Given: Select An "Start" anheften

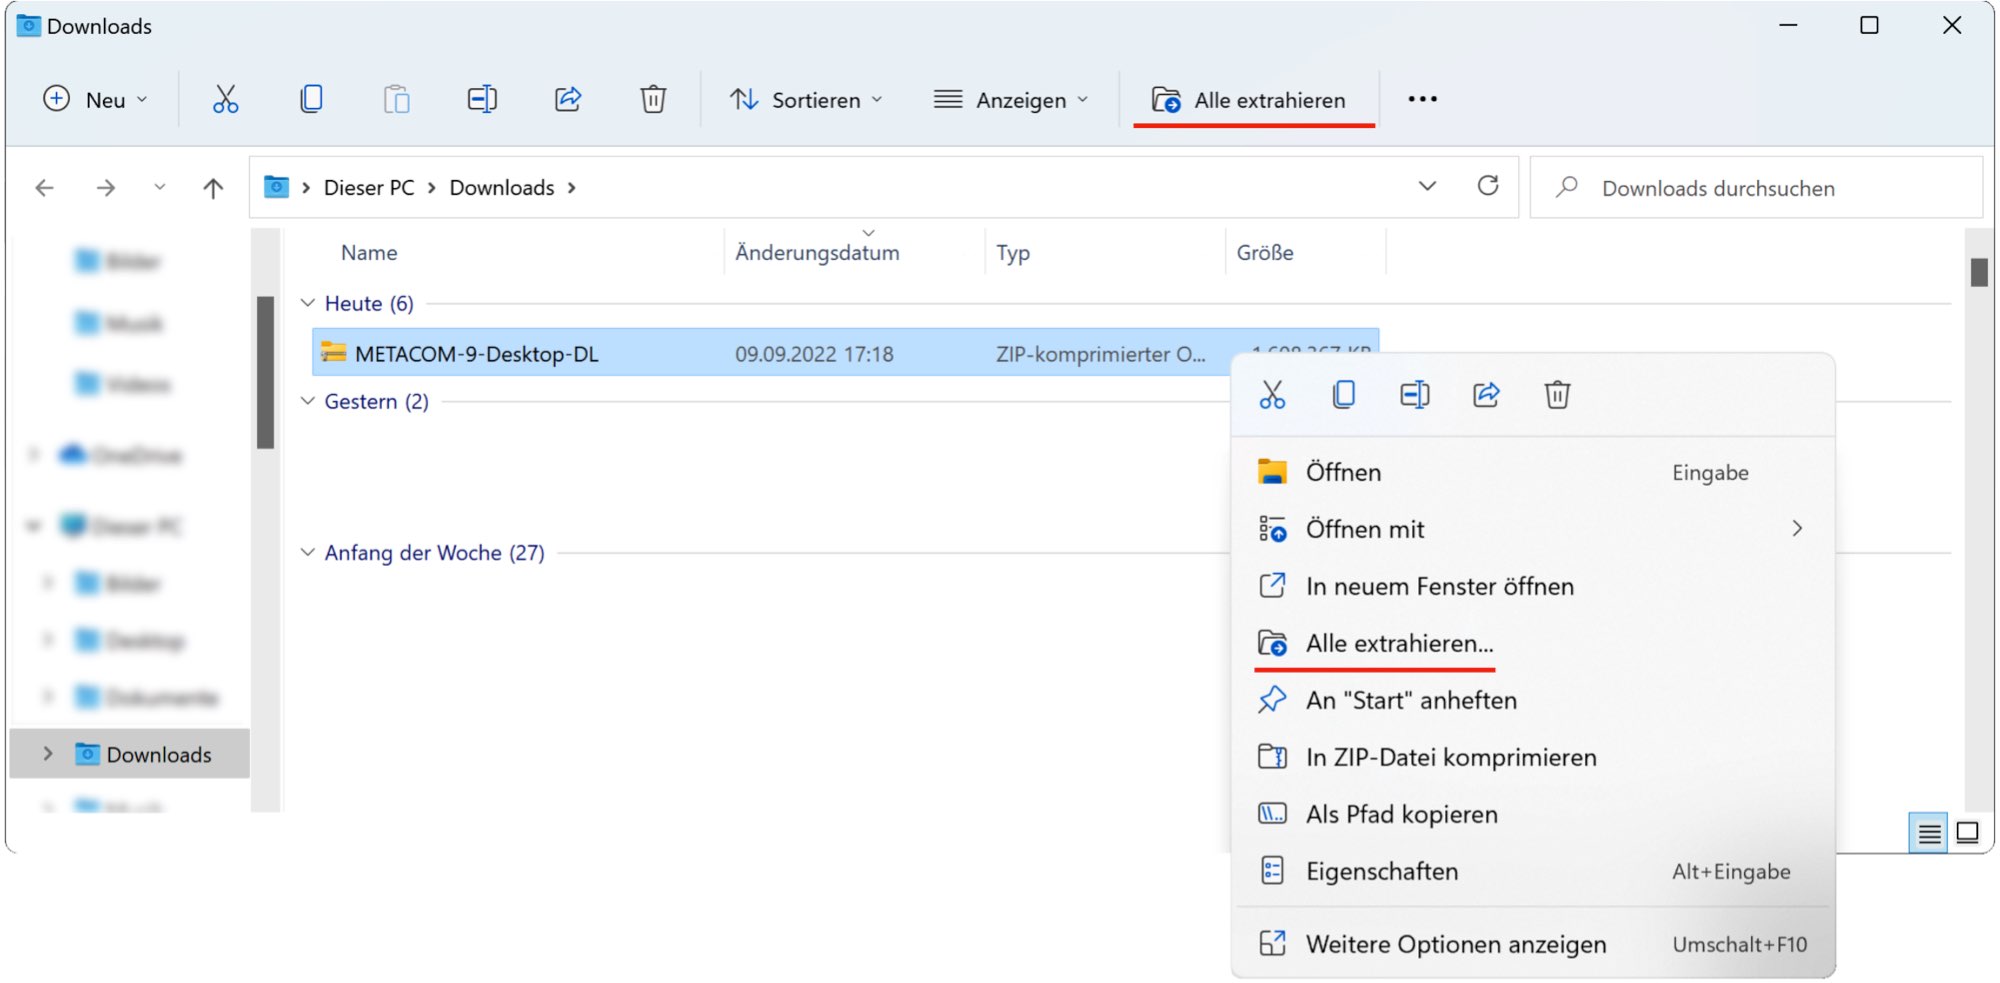Looking at the screenshot, I should point(1532,700).
